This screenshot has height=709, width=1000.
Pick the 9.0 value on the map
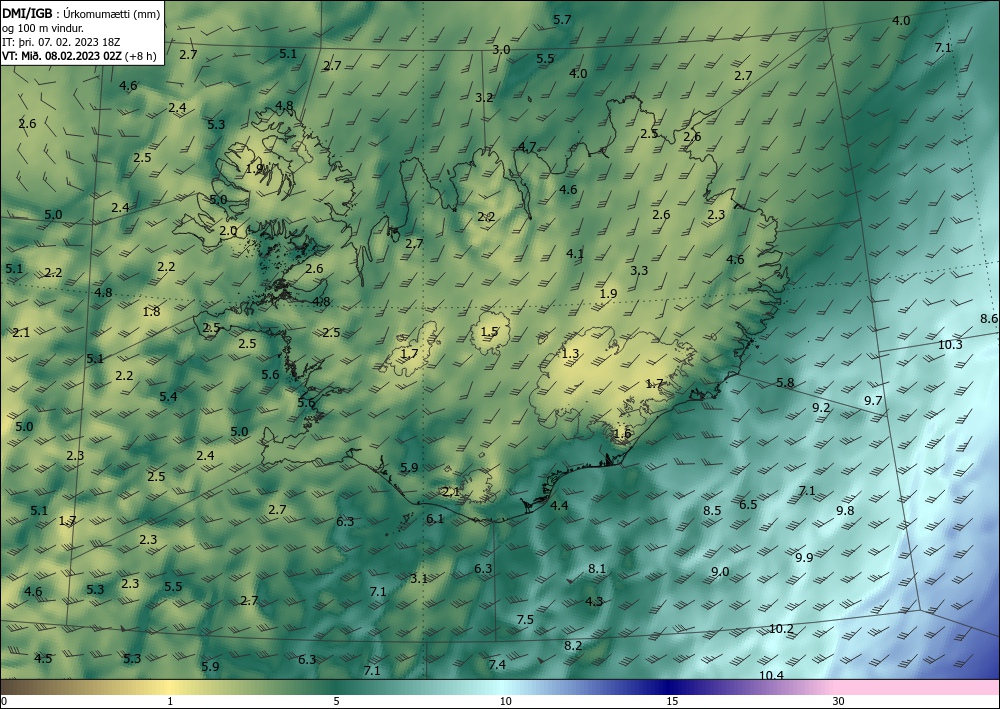tap(720, 571)
